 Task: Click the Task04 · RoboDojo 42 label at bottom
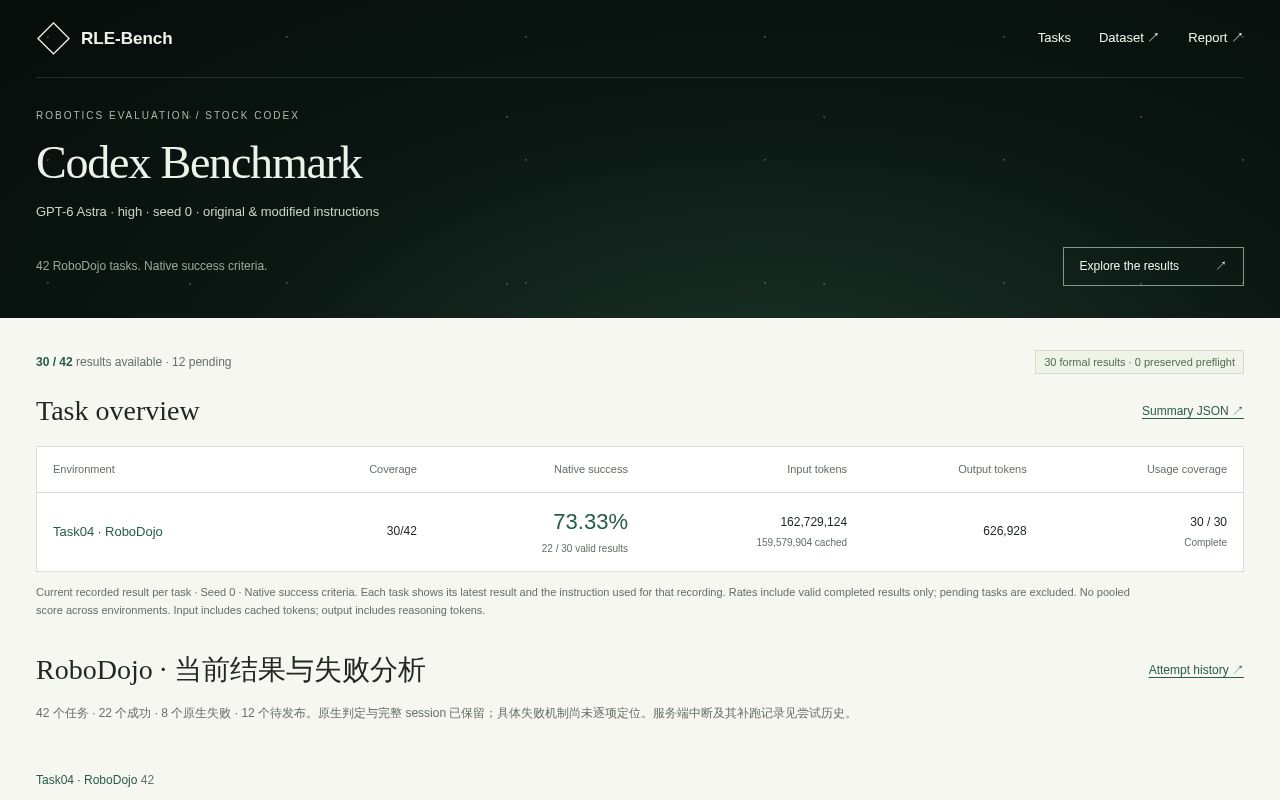coord(95,780)
